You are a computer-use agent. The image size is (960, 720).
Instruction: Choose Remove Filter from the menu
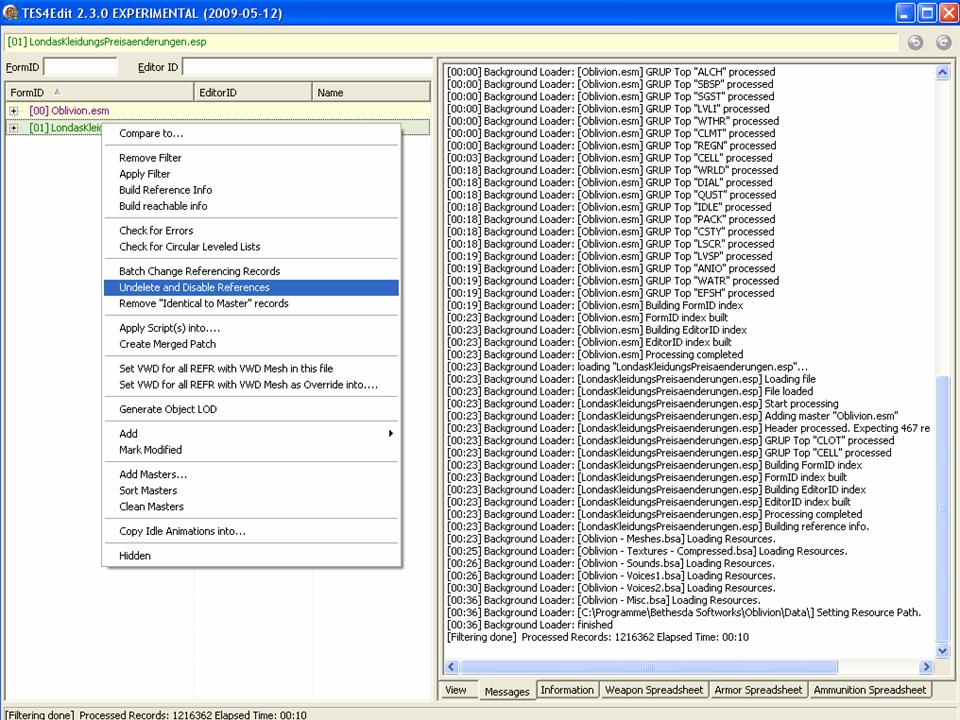[251, 158]
